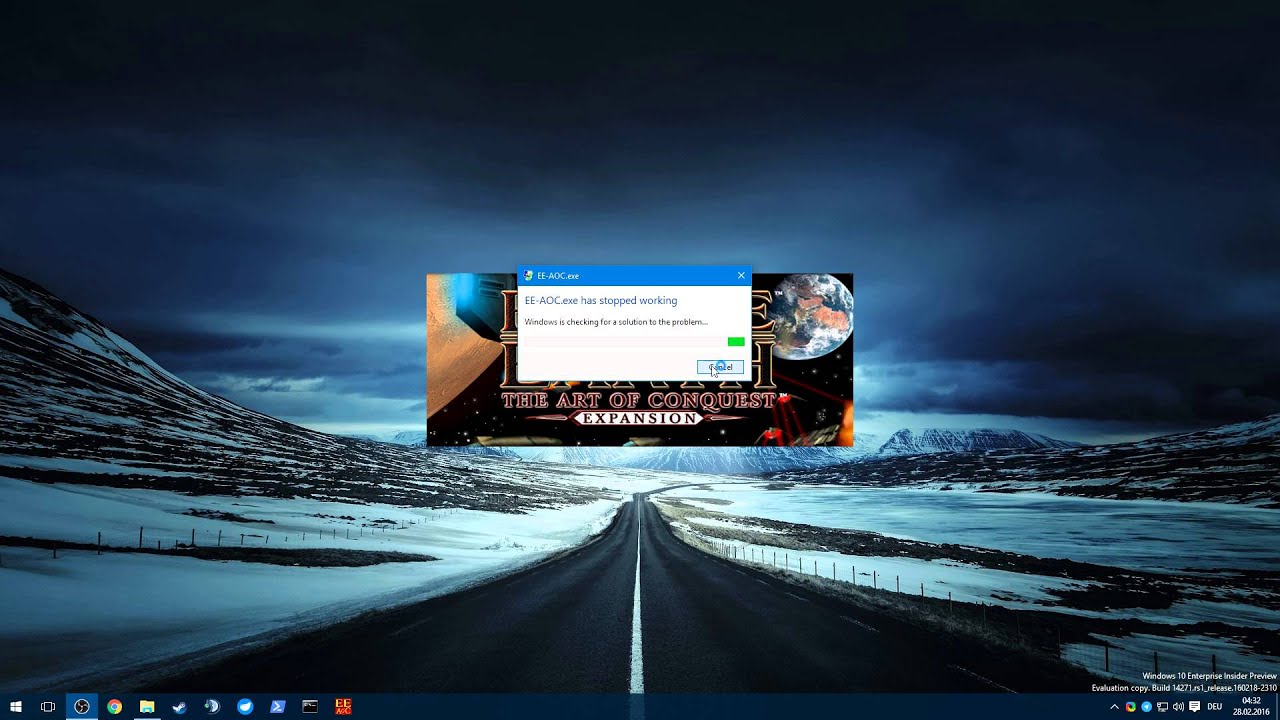Open the Windows Start menu
This screenshot has height=720, width=1280.
tap(16, 707)
